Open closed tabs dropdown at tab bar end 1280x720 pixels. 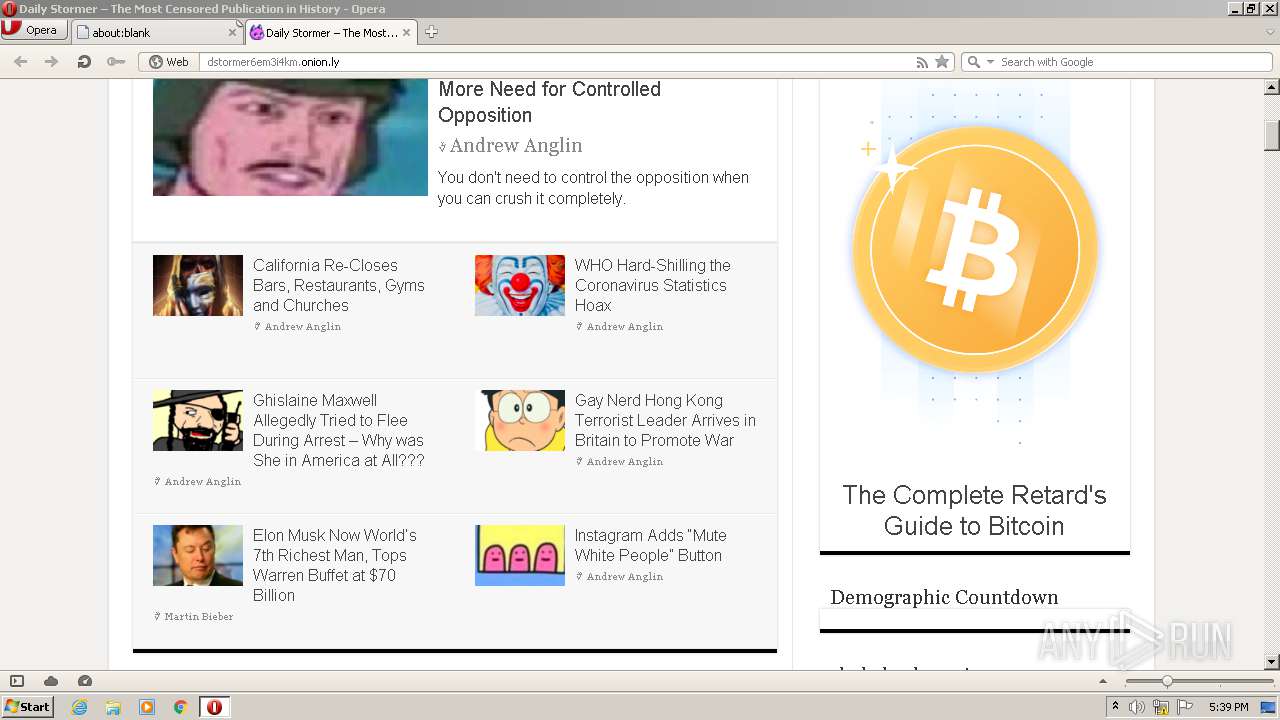point(1270,32)
